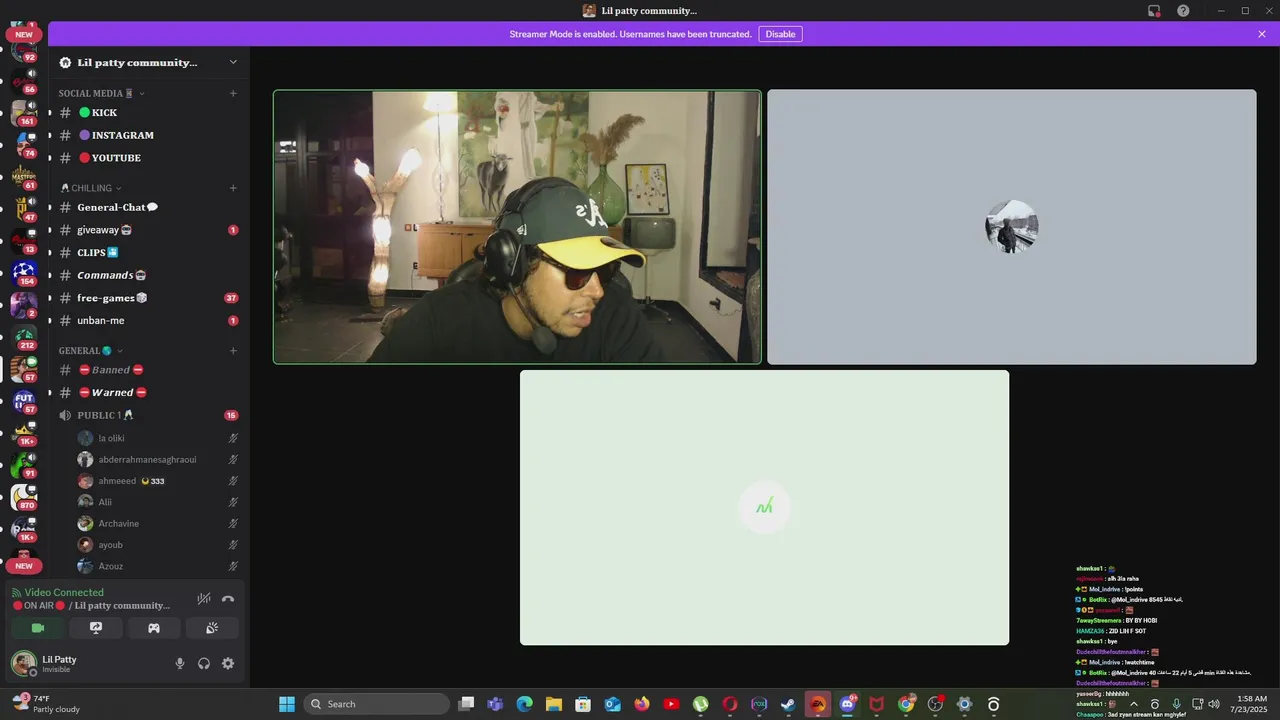Open the server icon with the 212 badge
The height and width of the screenshot is (720, 1280).
24,335
